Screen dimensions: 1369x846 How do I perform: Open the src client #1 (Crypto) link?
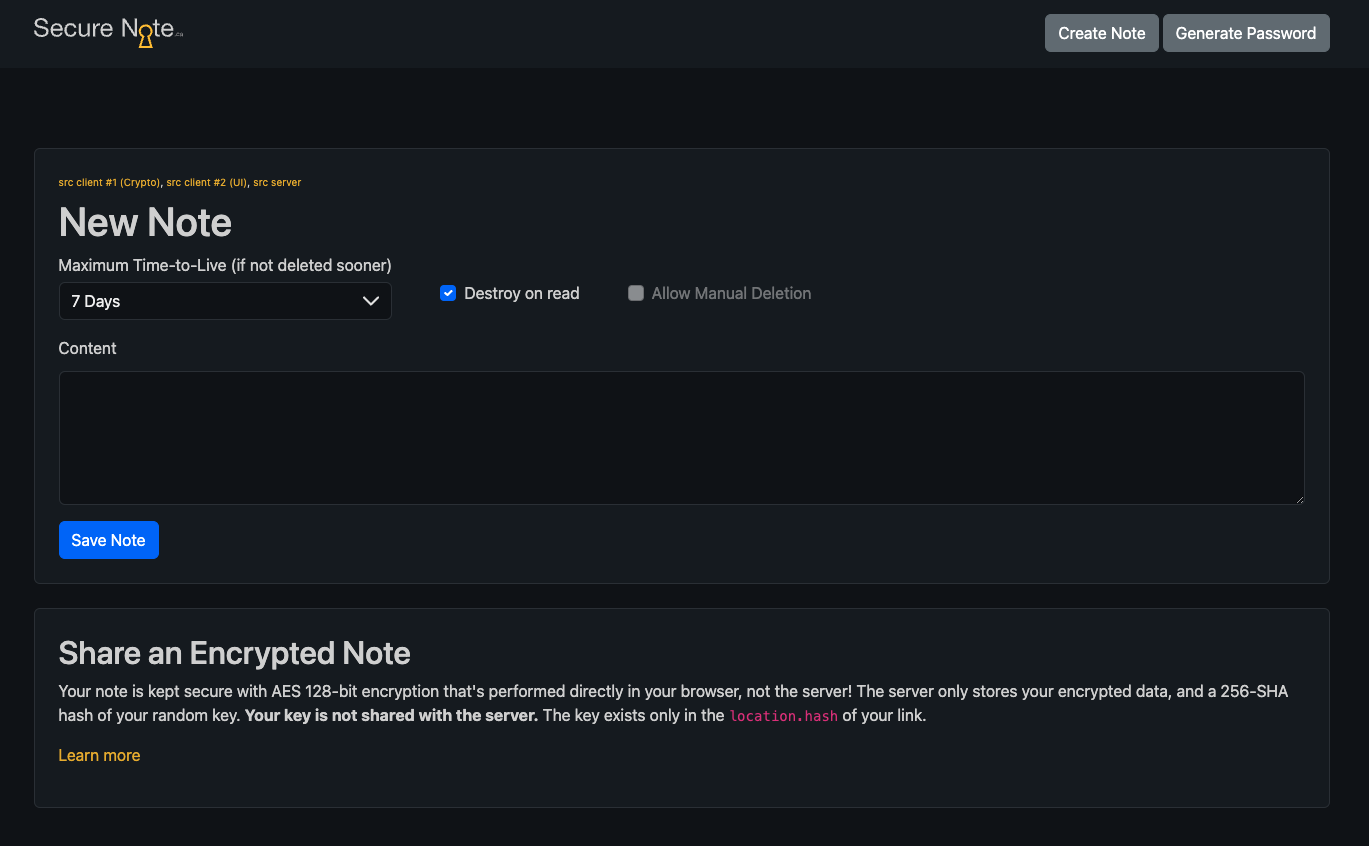click(x=109, y=182)
